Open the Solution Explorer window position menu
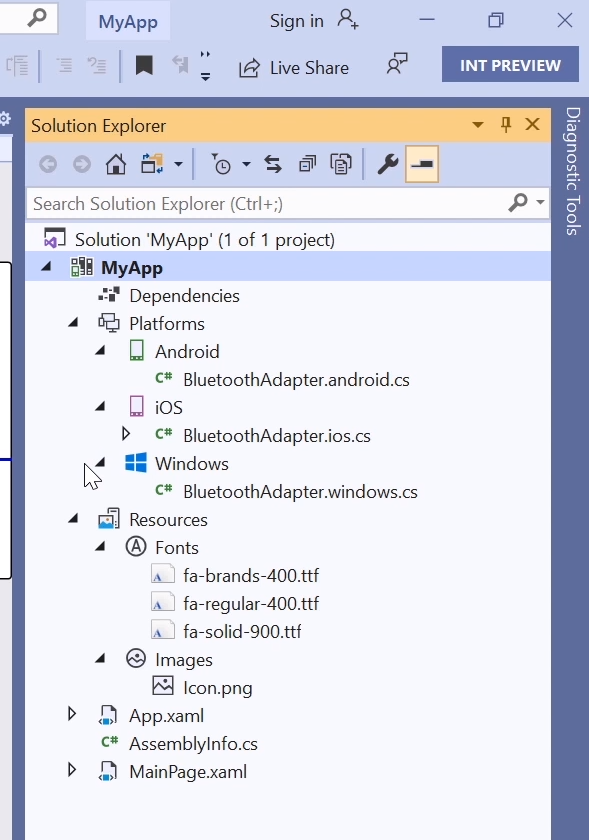The width and height of the screenshot is (589, 840). [478, 125]
